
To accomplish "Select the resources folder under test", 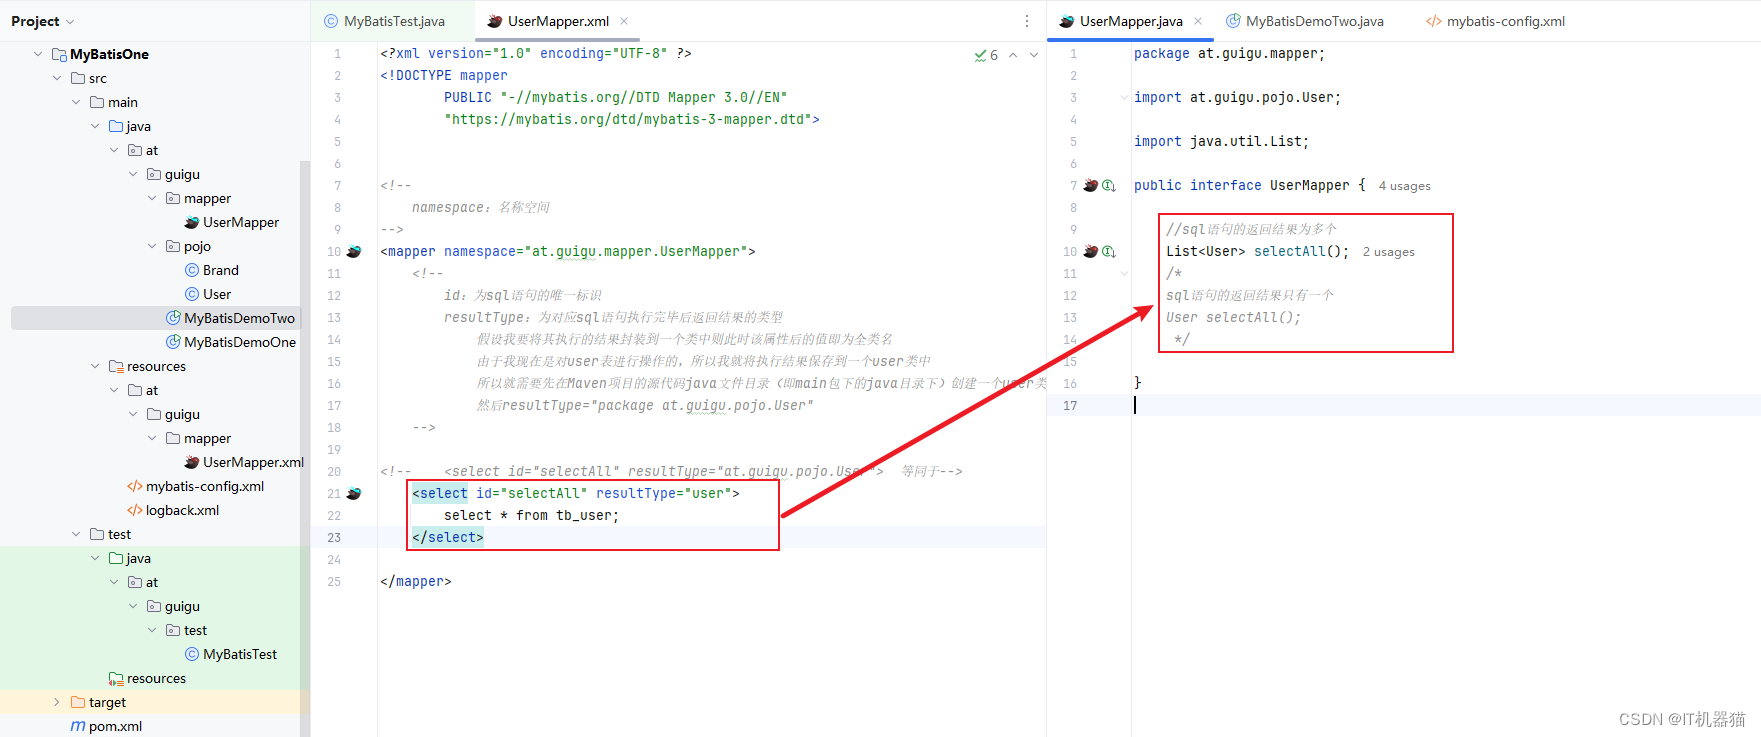I will click(x=147, y=678).
